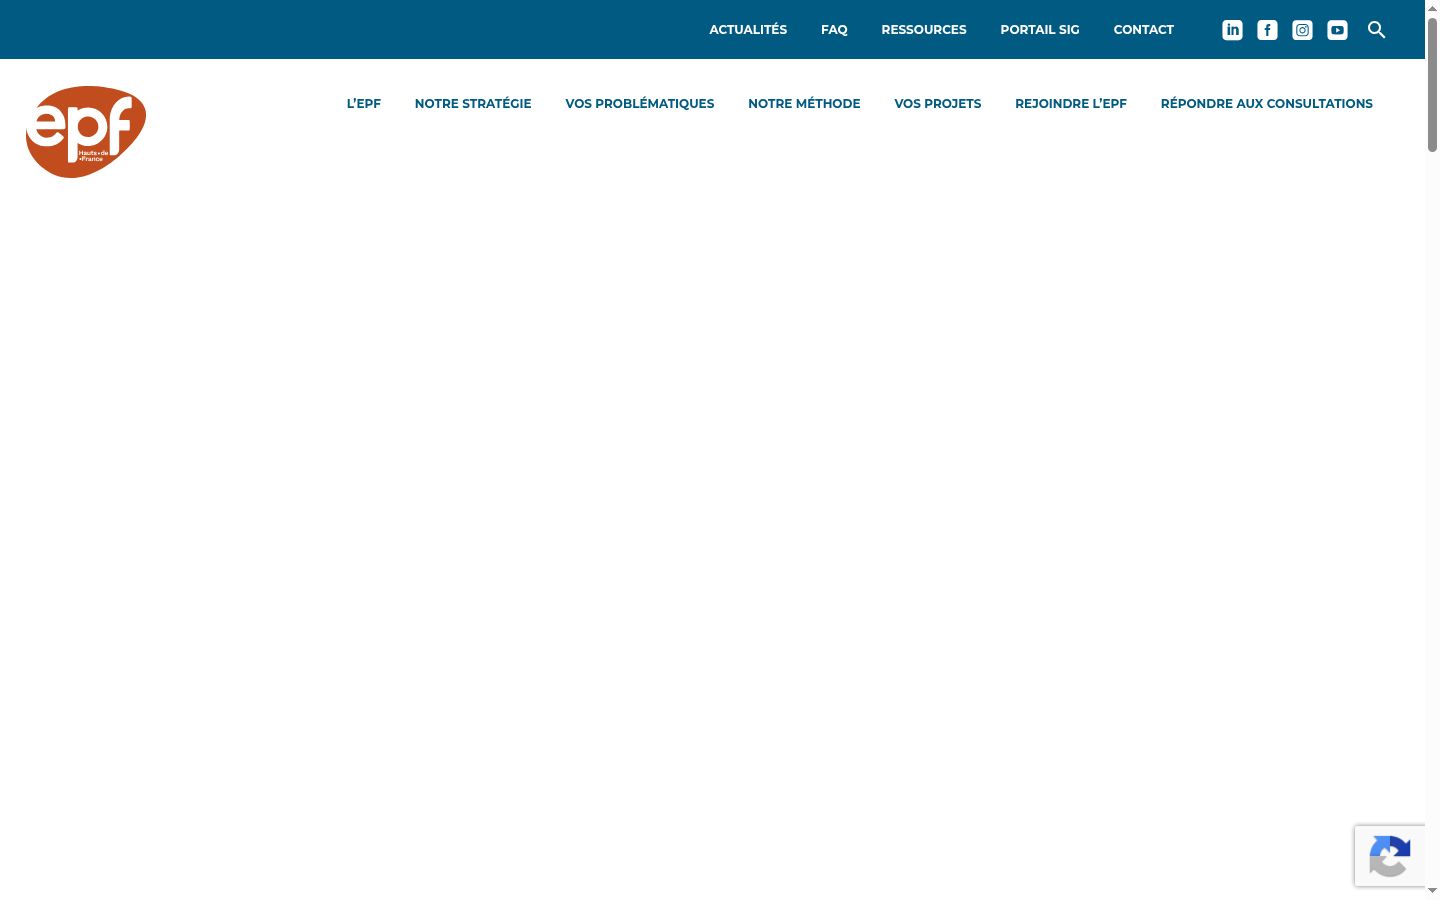Image resolution: width=1440 pixels, height=900 pixels.
Task: Open the Notre Stratégie menu
Action: [x=473, y=103]
